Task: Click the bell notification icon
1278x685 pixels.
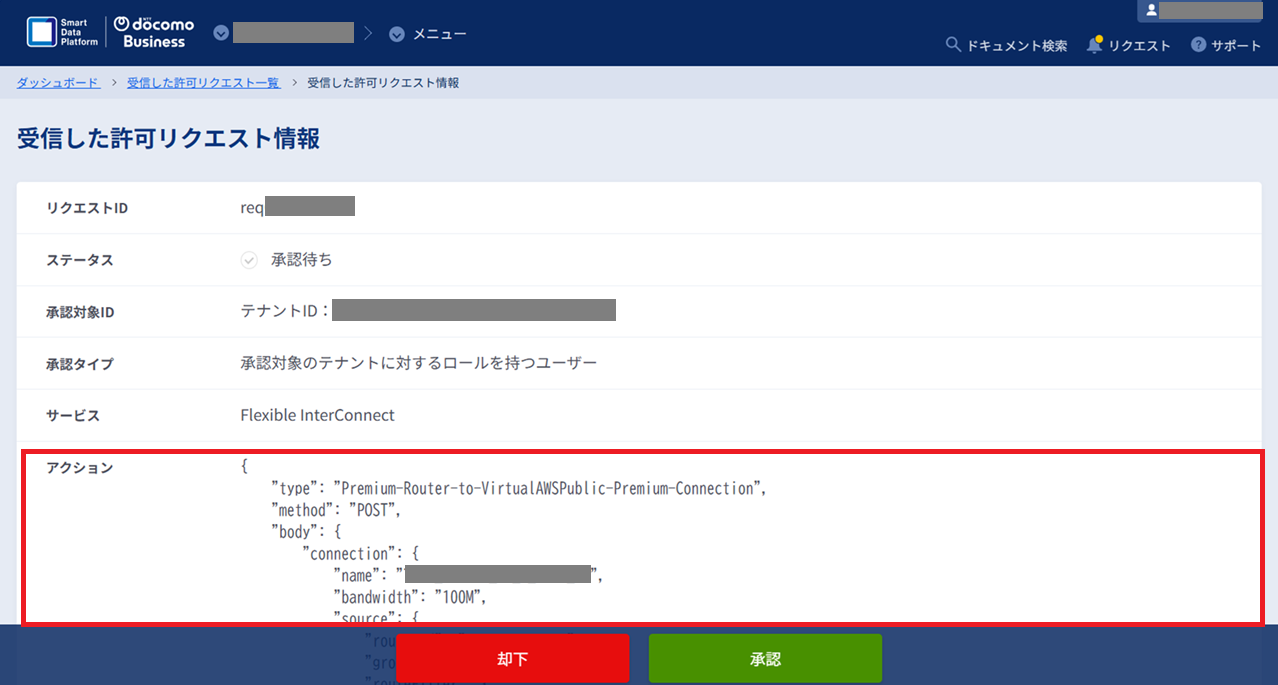Action: pyautogui.click(x=1095, y=45)
